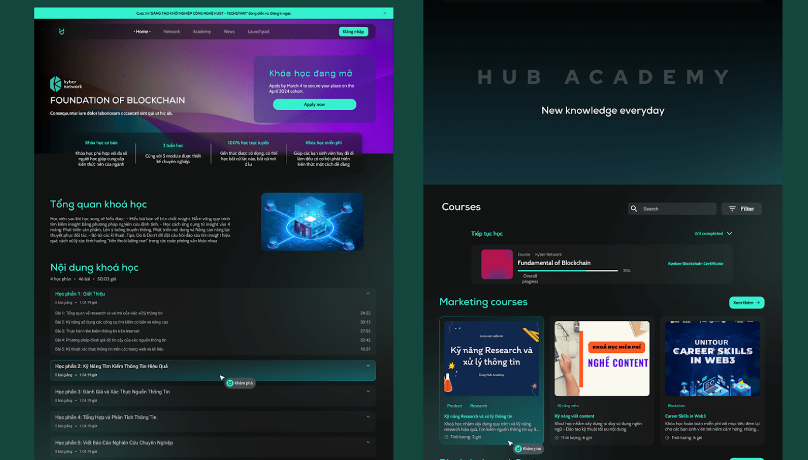Click the Fundamental of Blockchain progress bar

coord(568,270)
